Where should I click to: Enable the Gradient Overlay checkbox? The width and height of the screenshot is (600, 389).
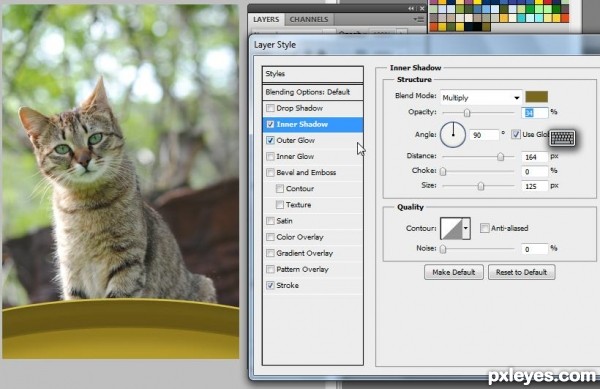click(x=270, y=253)
